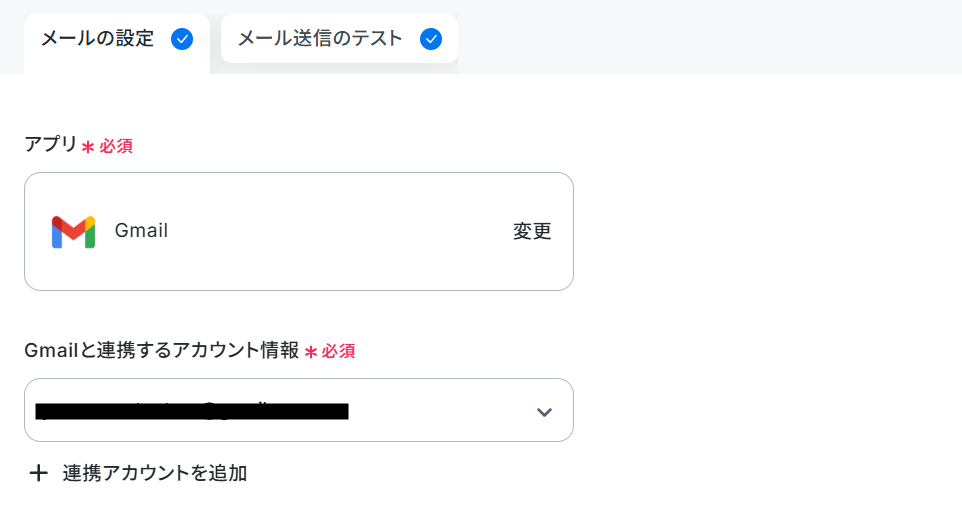
Task: Select the Gmail app selection card
Action: tap(299, 231)
